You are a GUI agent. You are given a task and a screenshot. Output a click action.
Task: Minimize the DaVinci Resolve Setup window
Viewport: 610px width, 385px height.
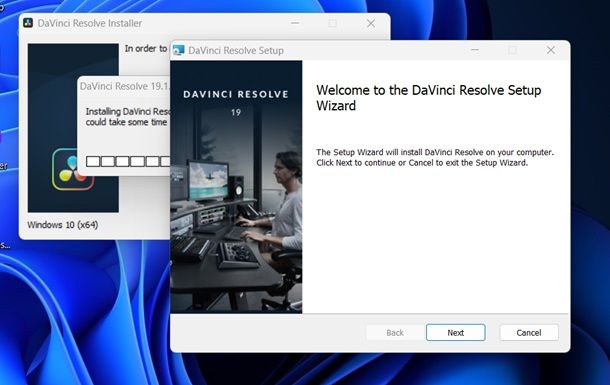coord(475,50)
